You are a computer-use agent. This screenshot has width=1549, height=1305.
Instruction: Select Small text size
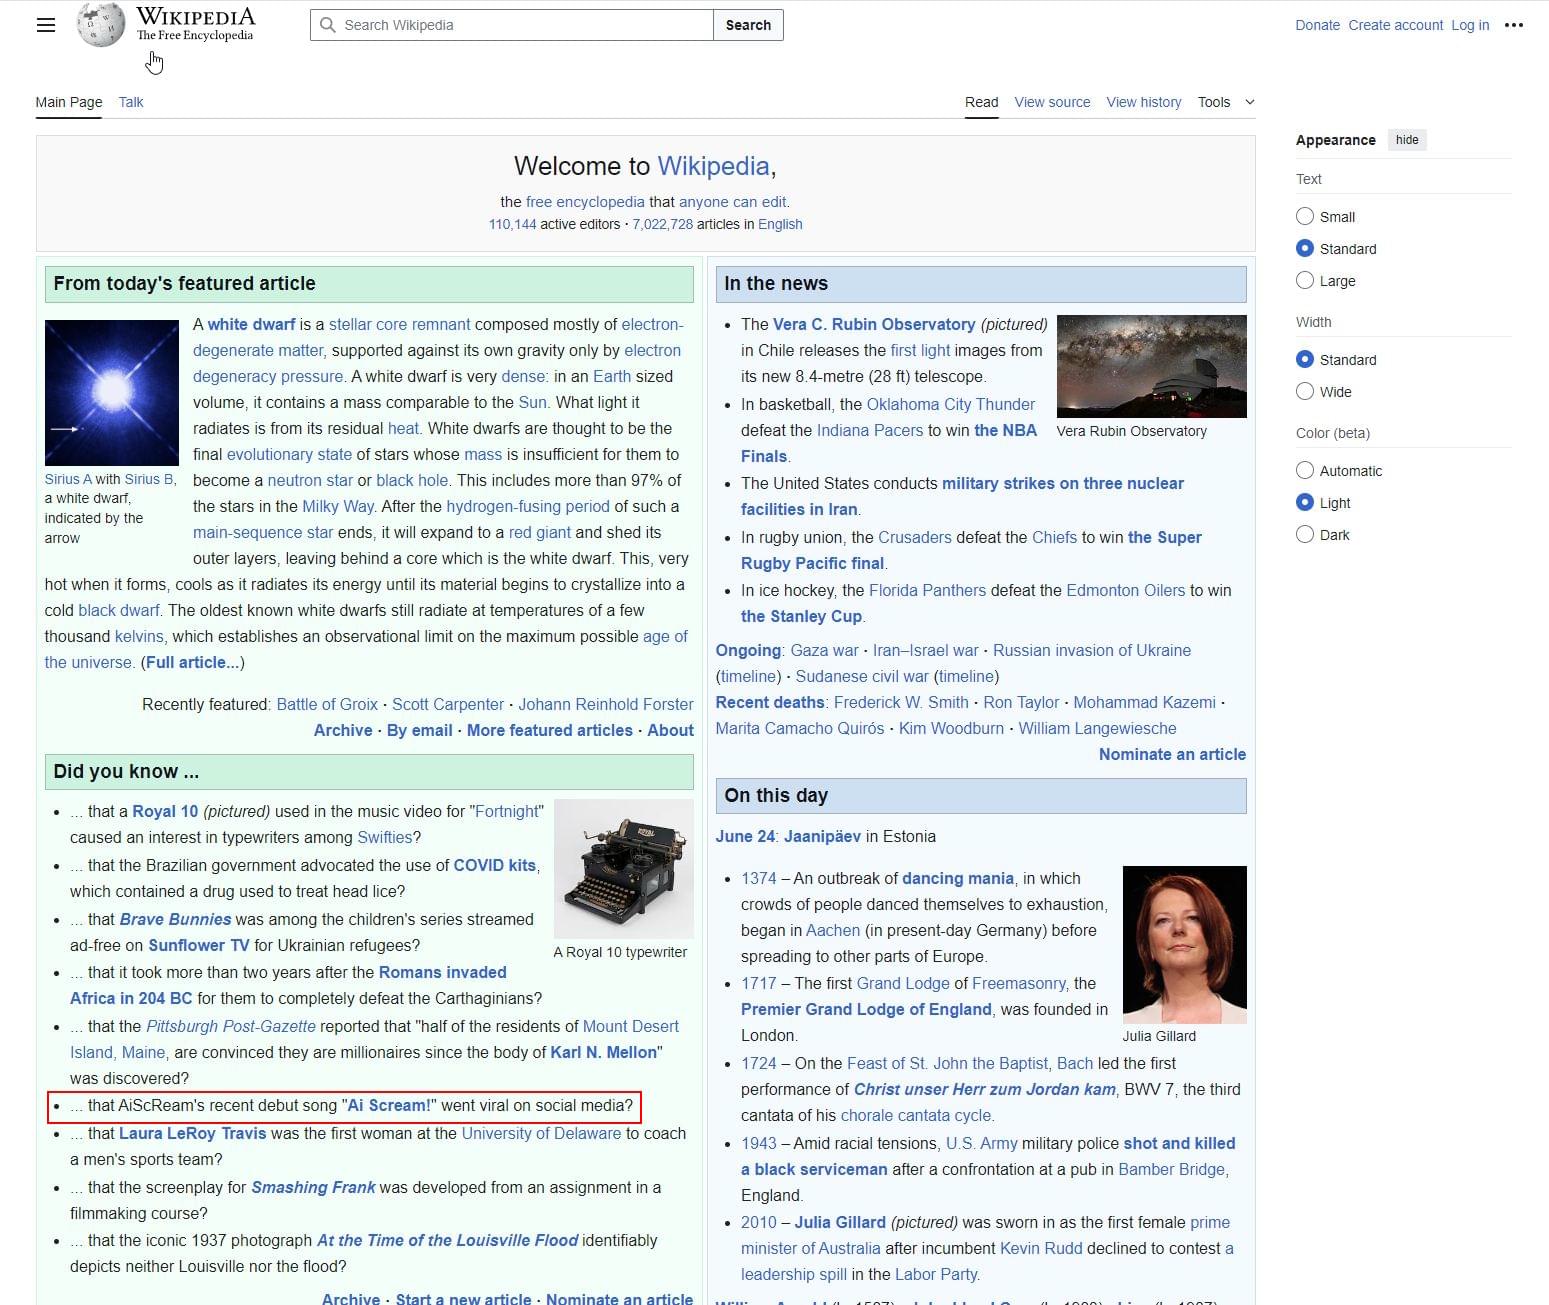click(x=1305, y=216)
